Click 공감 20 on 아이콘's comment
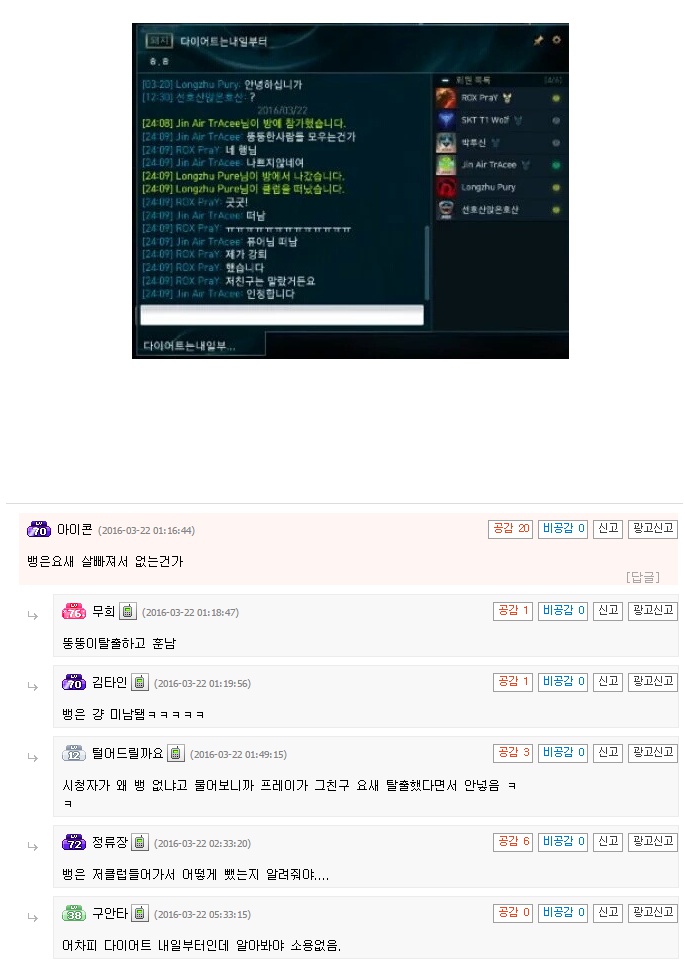Image resolution: width=685 pixels, height=980 pixels. pyautogui.click(x=511, y=529)
